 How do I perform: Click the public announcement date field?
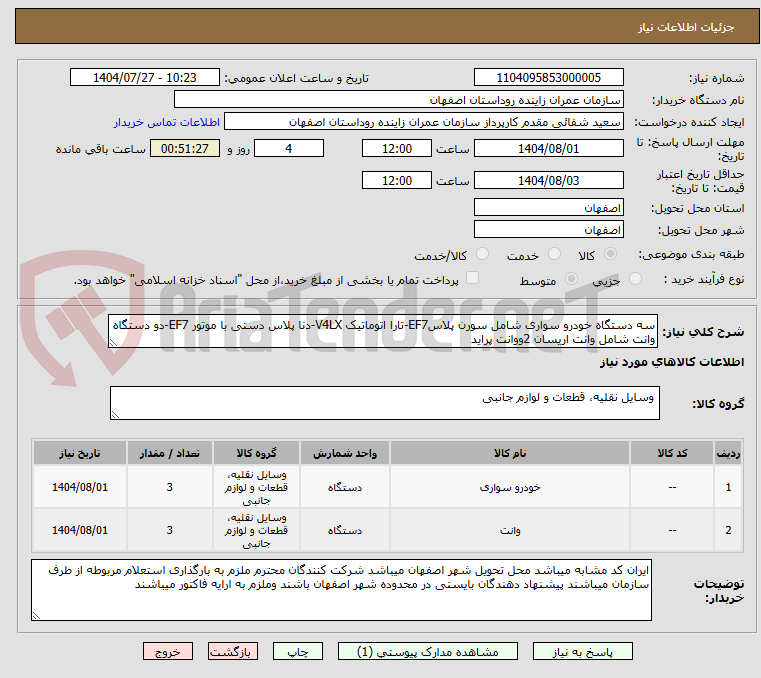pos(145,78)
